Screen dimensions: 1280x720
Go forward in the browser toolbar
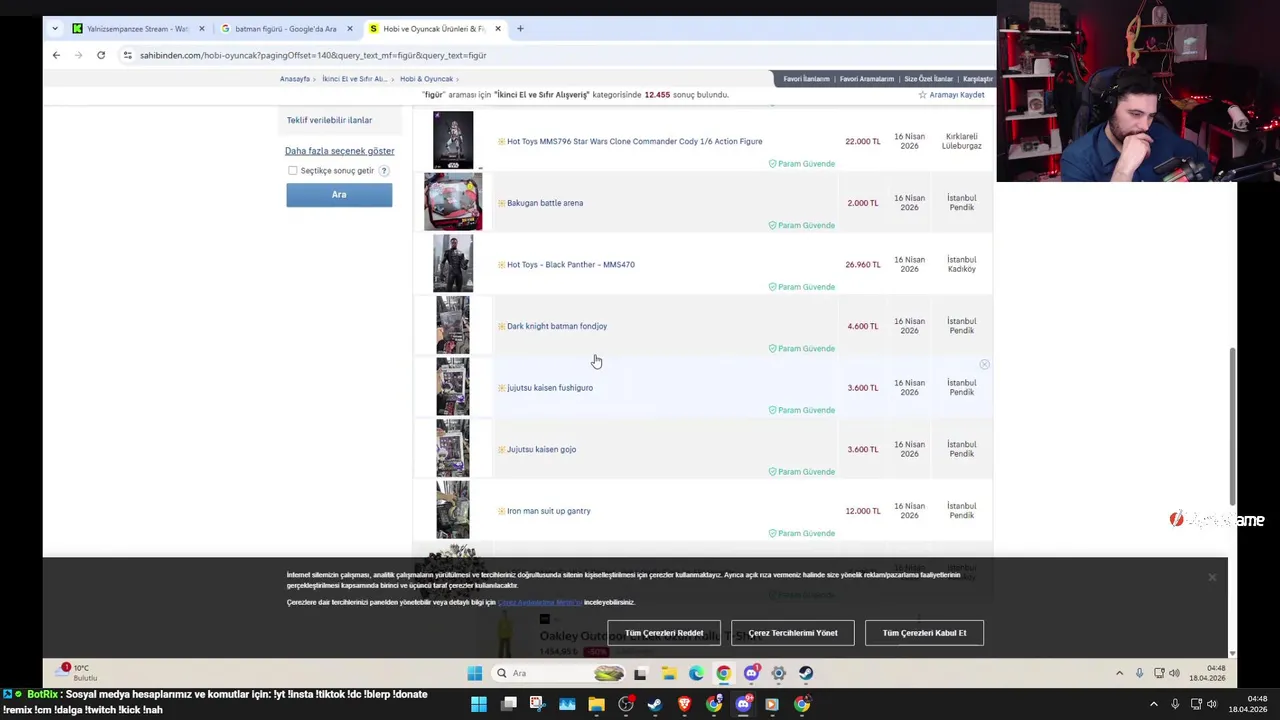pyautogui.click(x=78, y=55)
